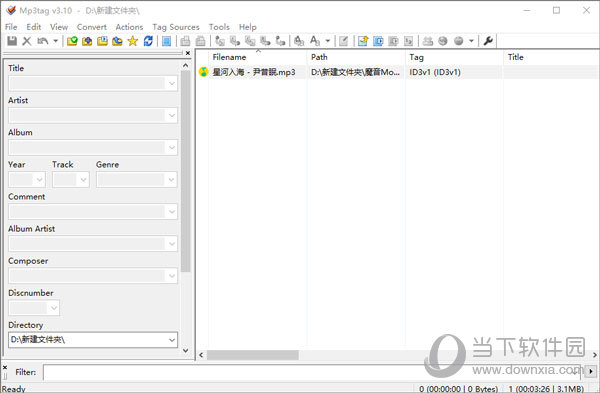Click the tag panel vertical scrollbar thumb

(x=186, y=171)
